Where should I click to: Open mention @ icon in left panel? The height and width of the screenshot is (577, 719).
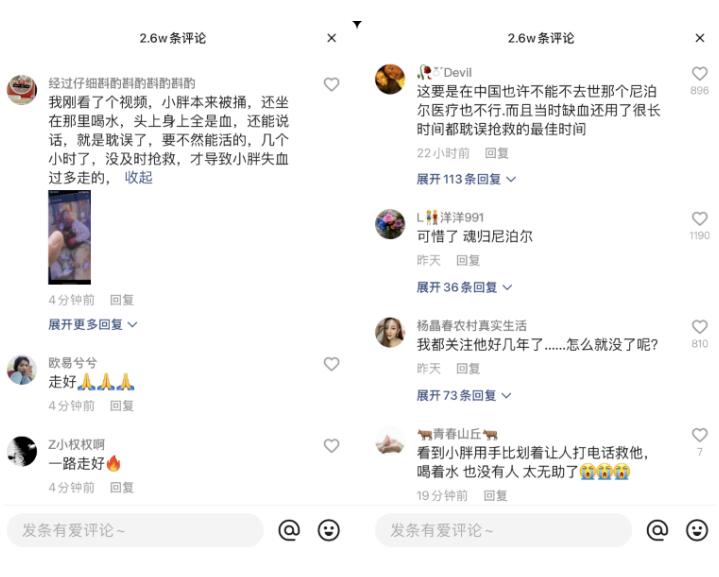pyautogui.click(x=289, y=530)
